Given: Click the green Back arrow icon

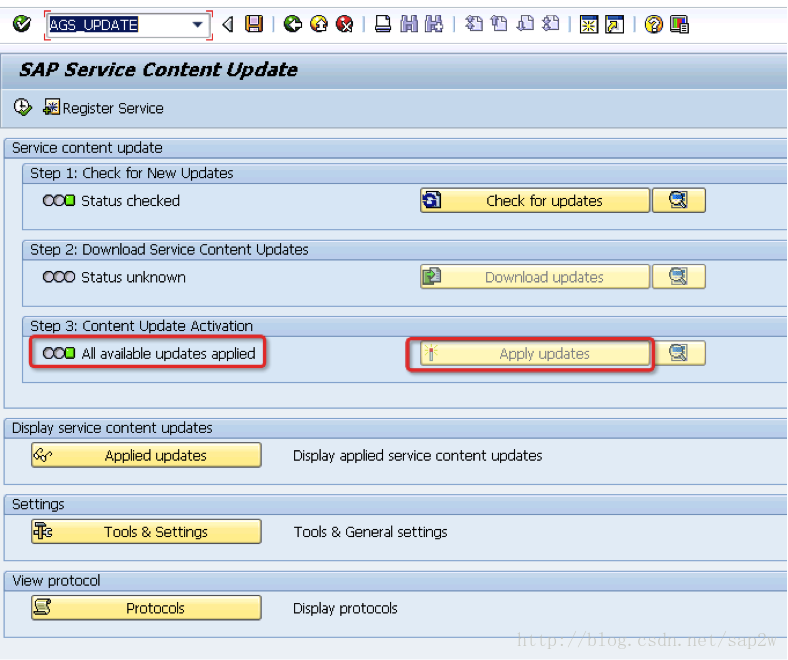Looking at the screenshot, I should click(292, 24).
